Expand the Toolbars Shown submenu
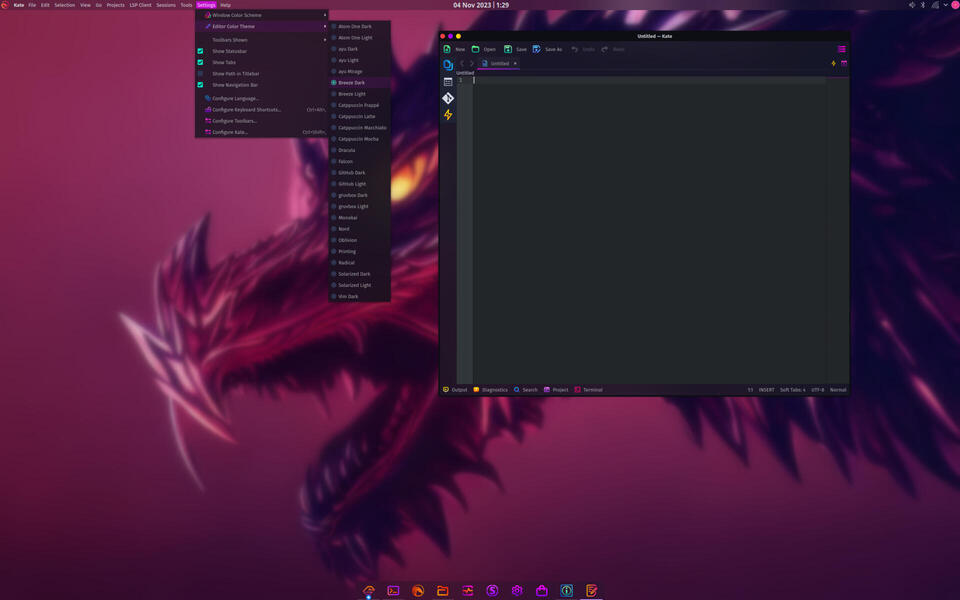 pos(262,40)
